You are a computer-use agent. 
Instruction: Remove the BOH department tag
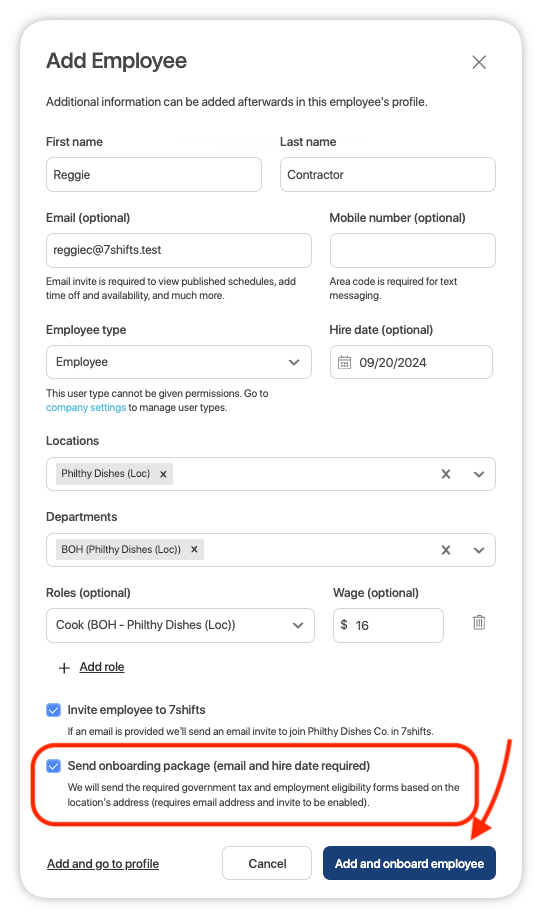point(194,550)
